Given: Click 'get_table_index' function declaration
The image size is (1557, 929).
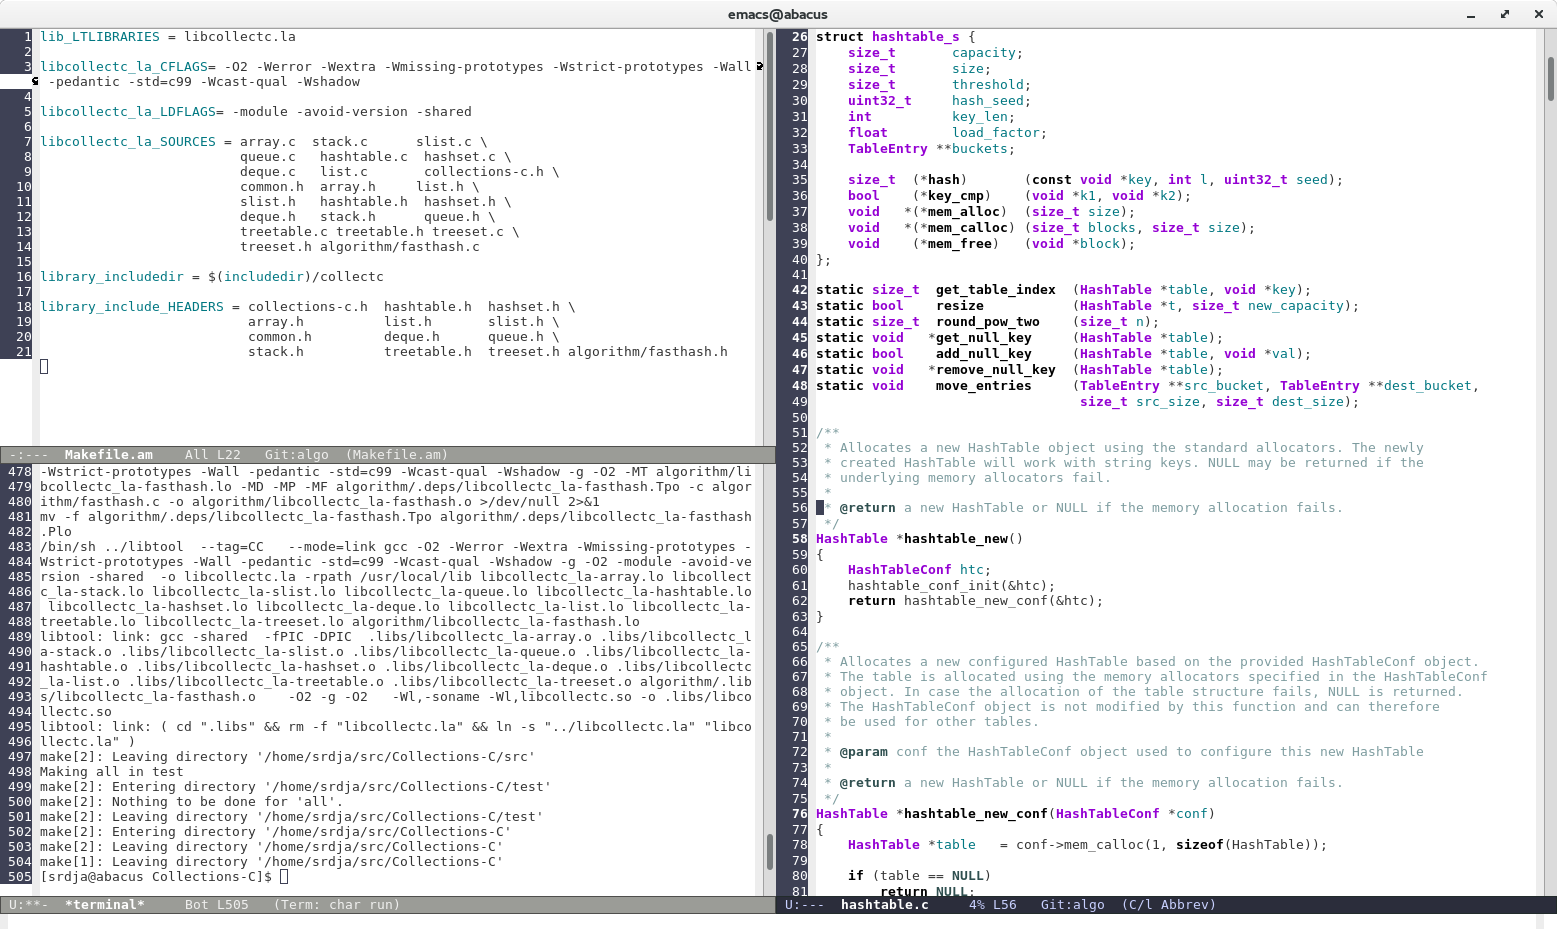Looking at the screenshot, I should [x=996, y=289].
